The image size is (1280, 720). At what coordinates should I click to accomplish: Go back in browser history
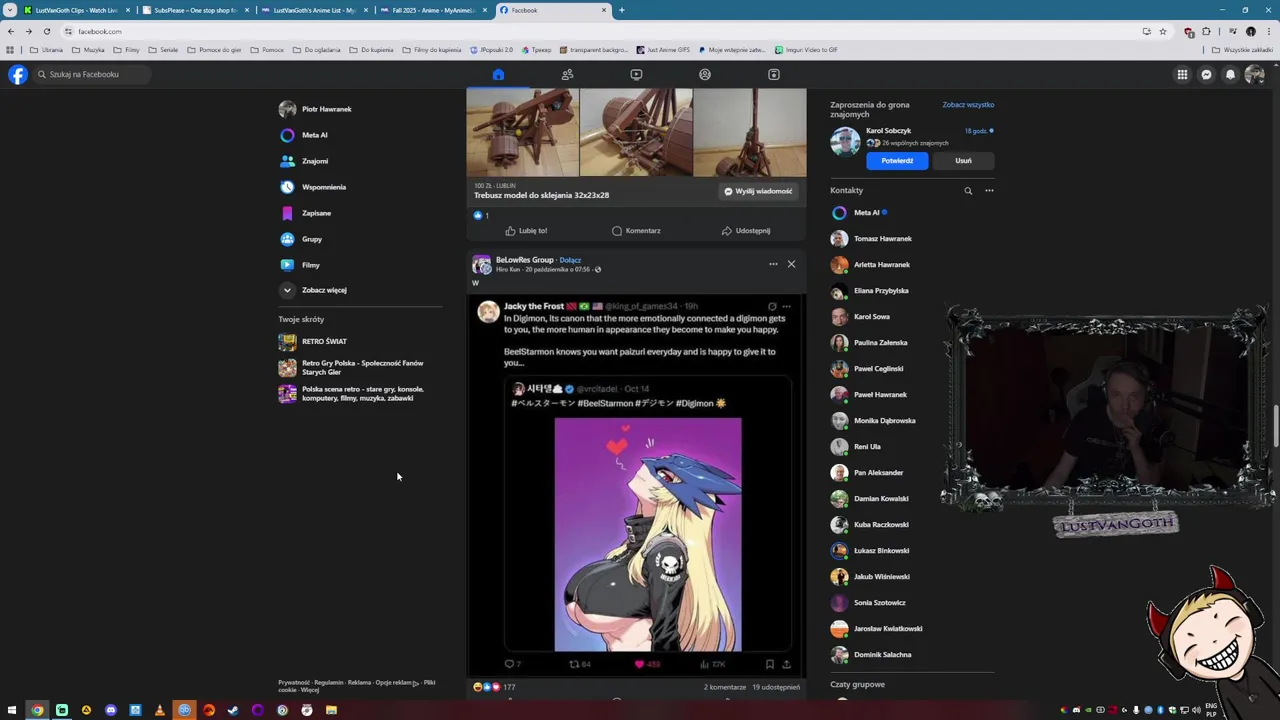11,31
